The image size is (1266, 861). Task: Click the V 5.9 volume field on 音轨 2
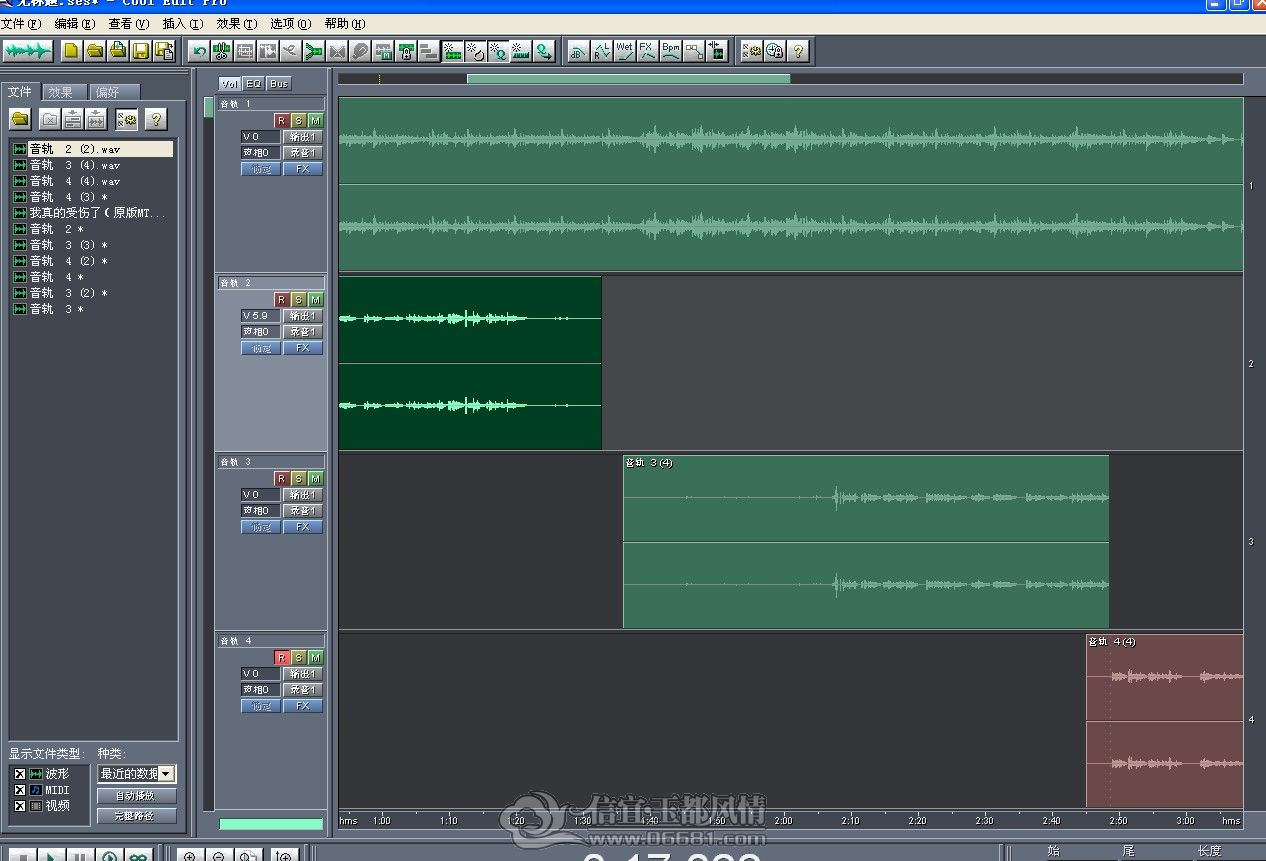261,316
